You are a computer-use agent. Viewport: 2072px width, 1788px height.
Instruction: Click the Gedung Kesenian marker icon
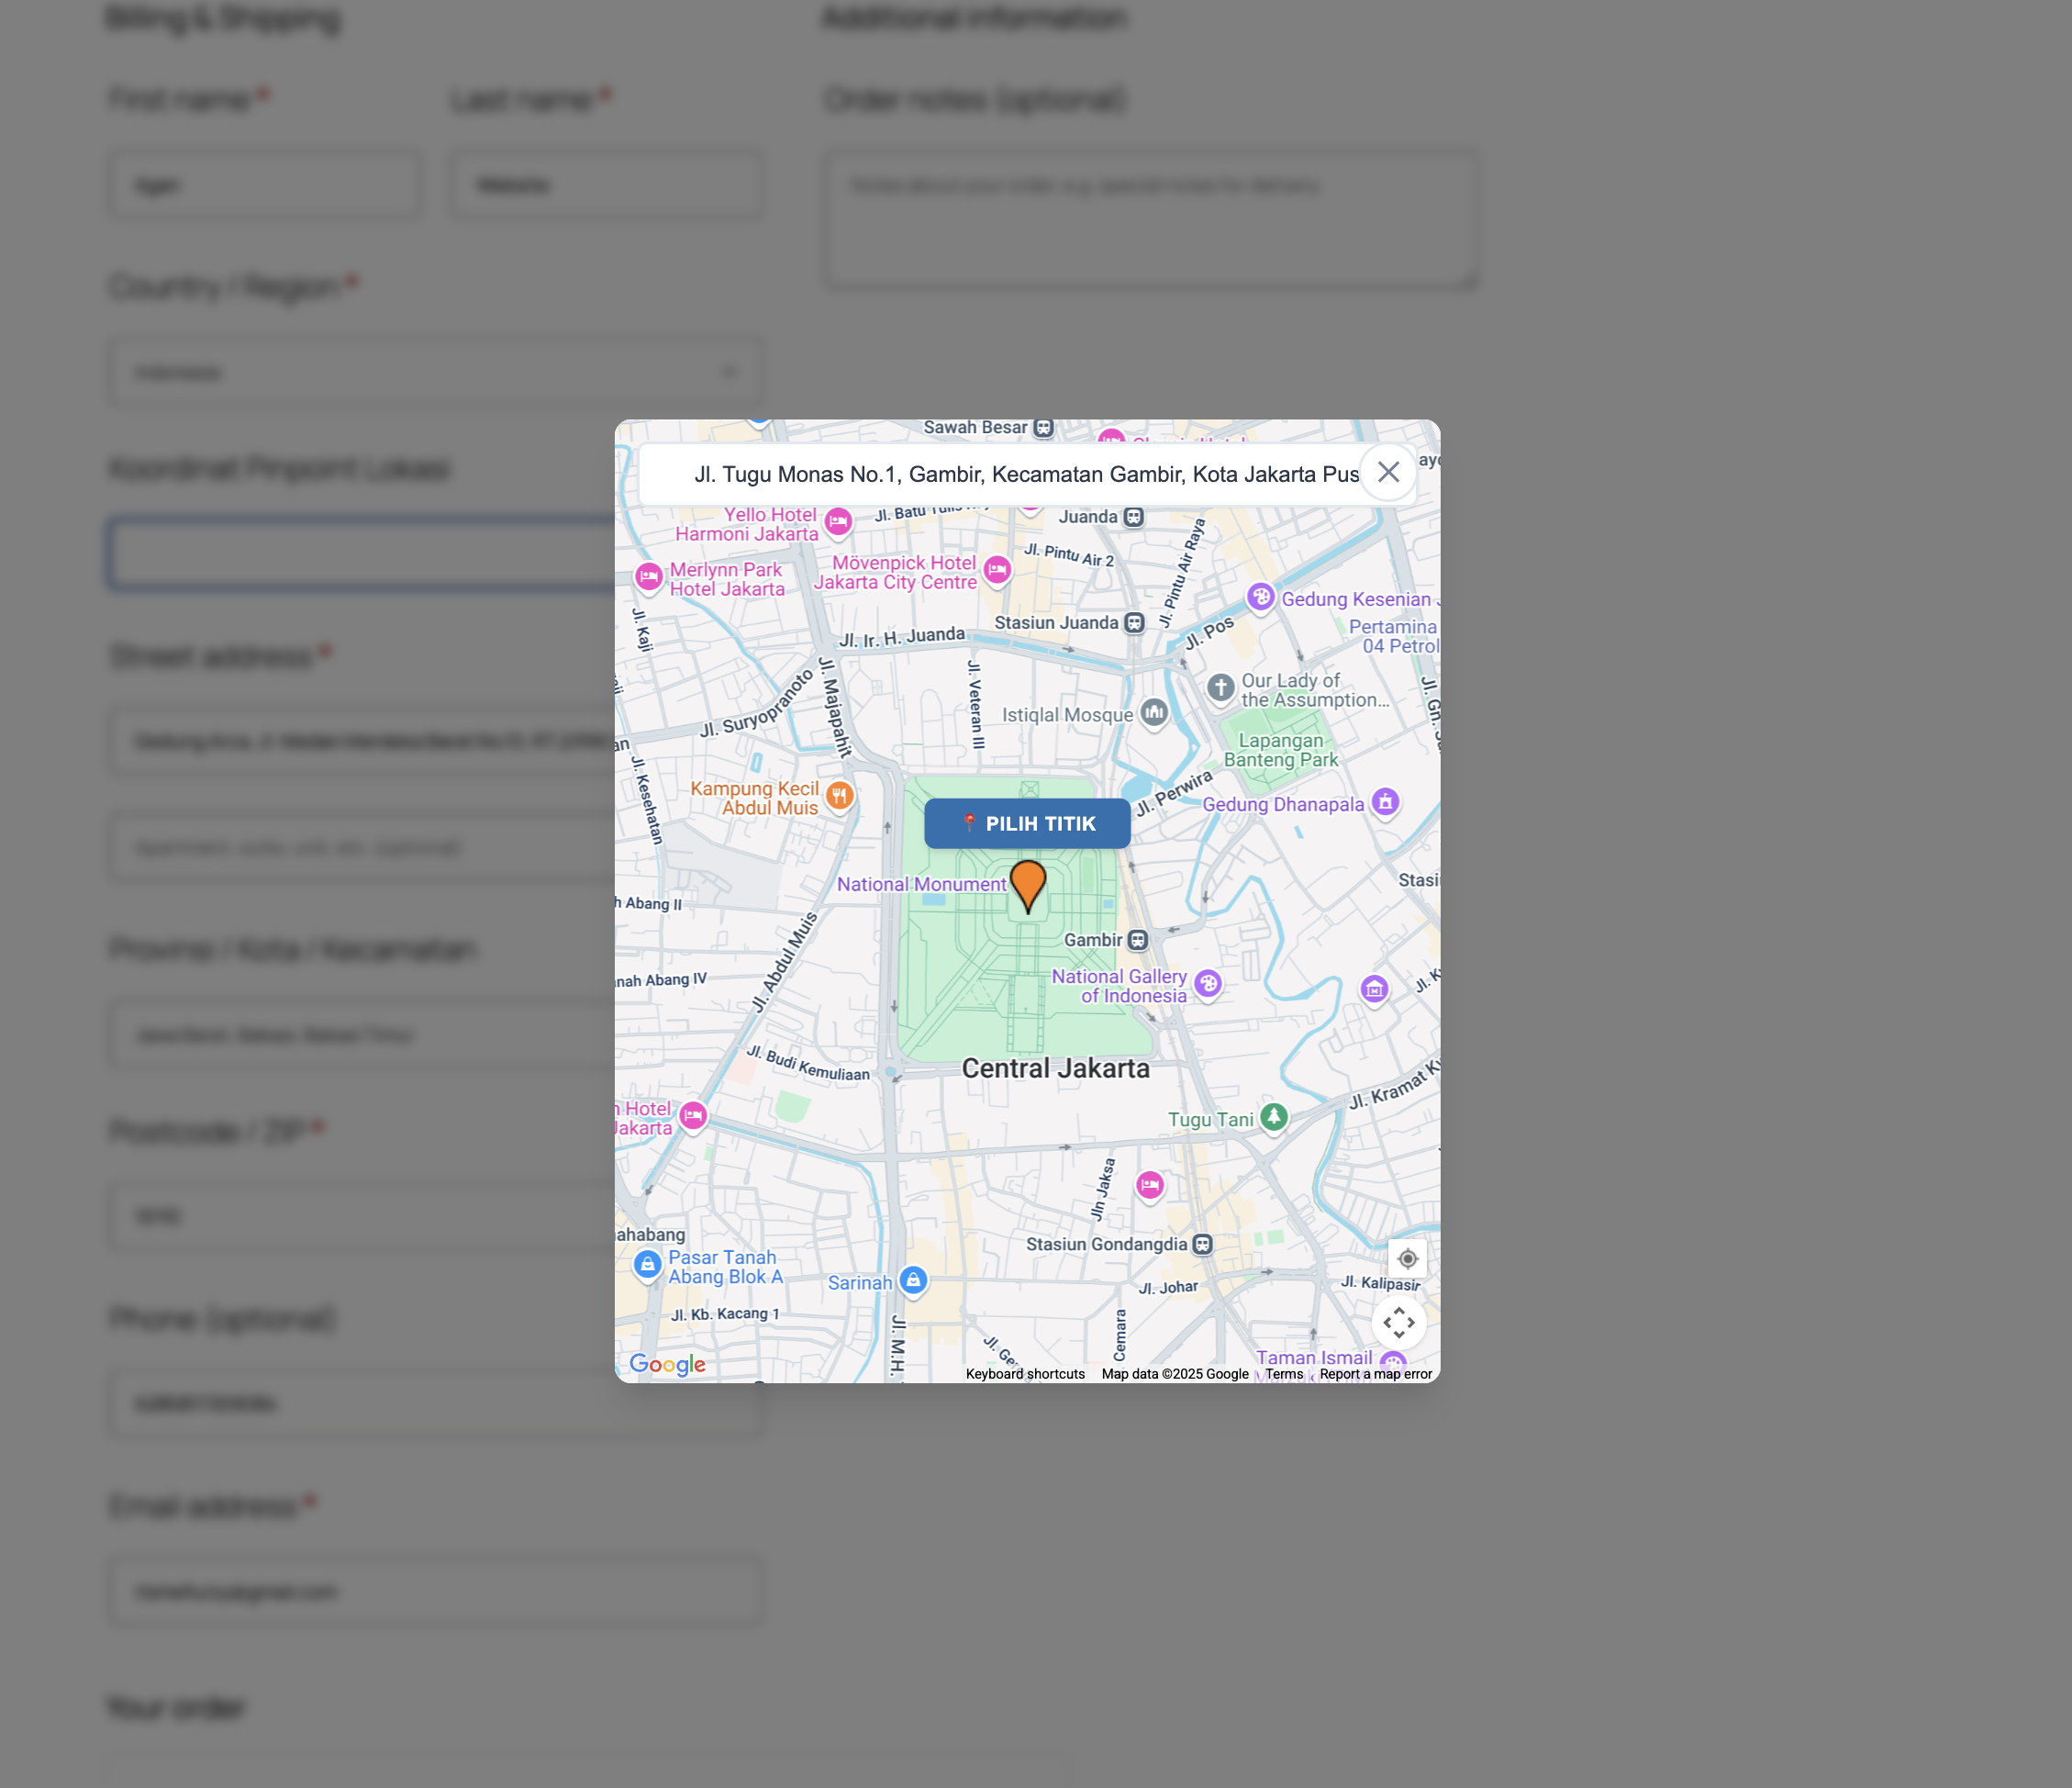click(x=1261, y=597)
